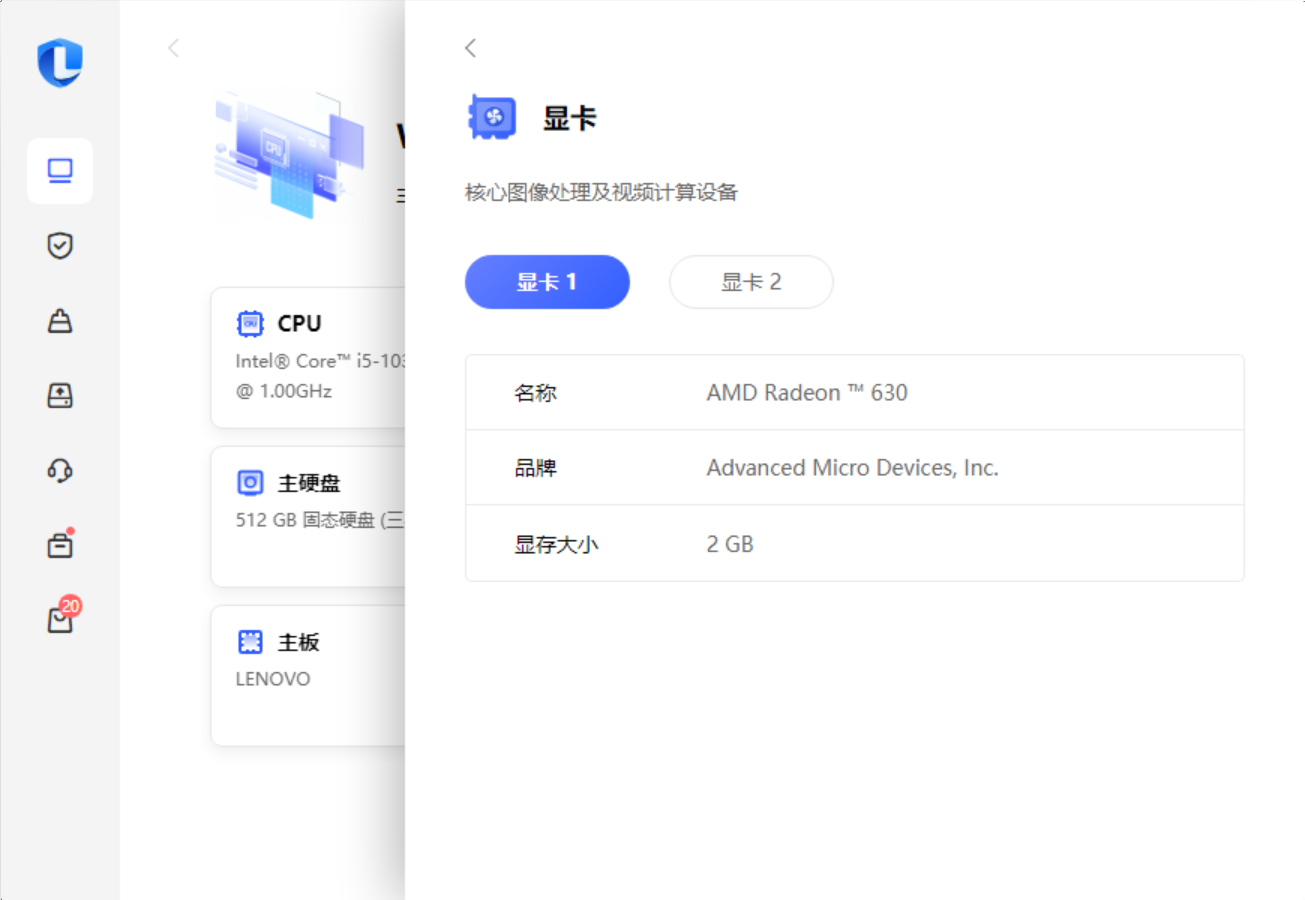Viewport: 1305px width, 900px height.
Task: Open the CPU info card
Action: coord(308,358)
